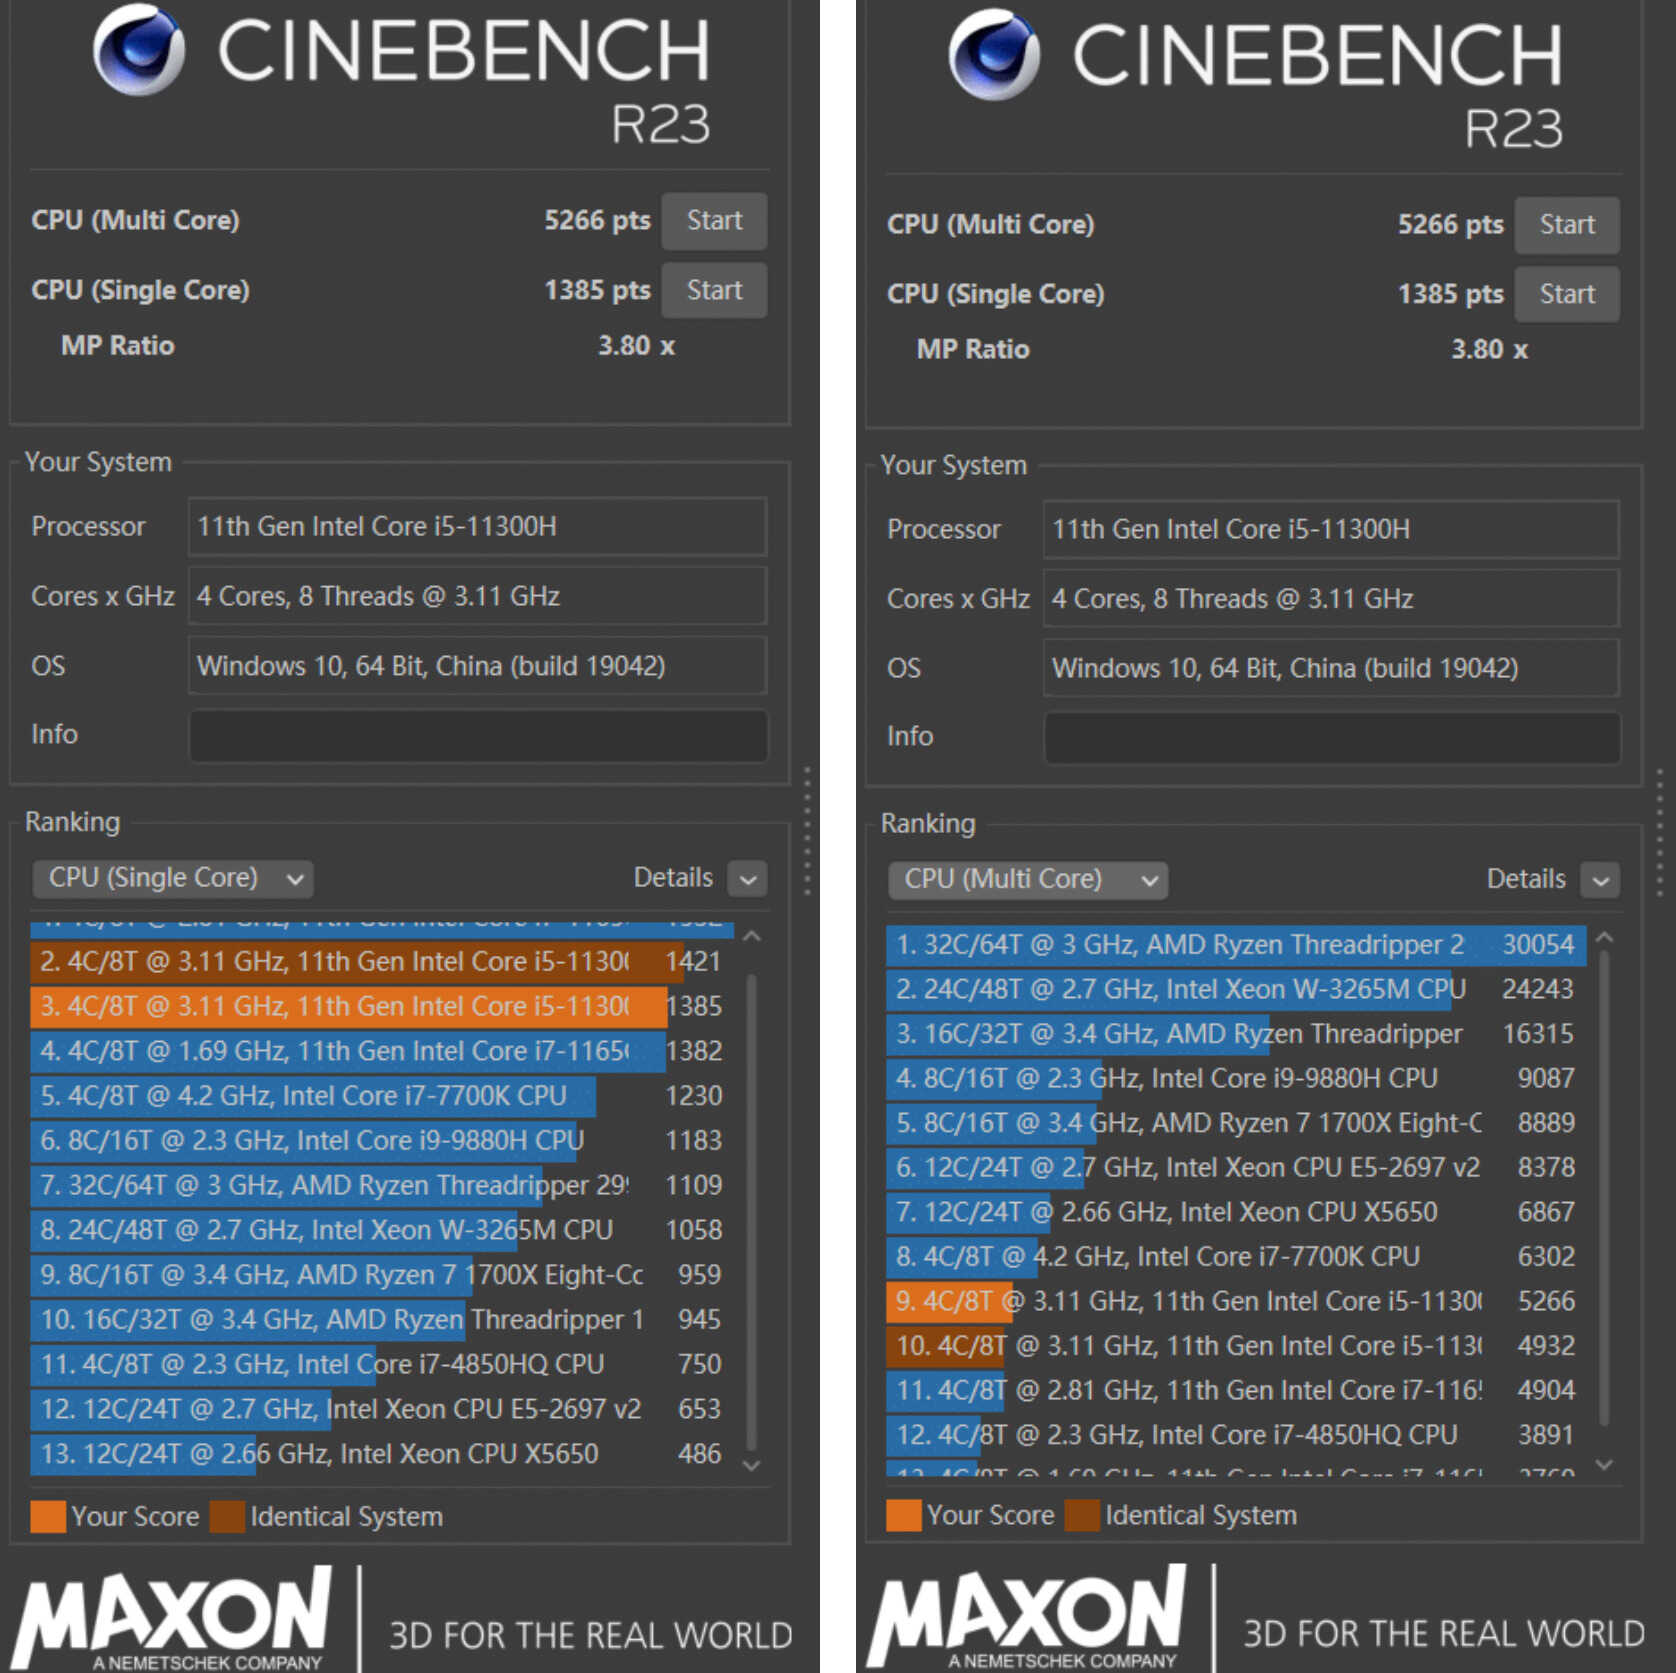This screenshot has height=1673, width=1676.
Task: Select rank 2 i5-11300H row scoring 1421
Action: pyautogui.click(x=382, y=962)
